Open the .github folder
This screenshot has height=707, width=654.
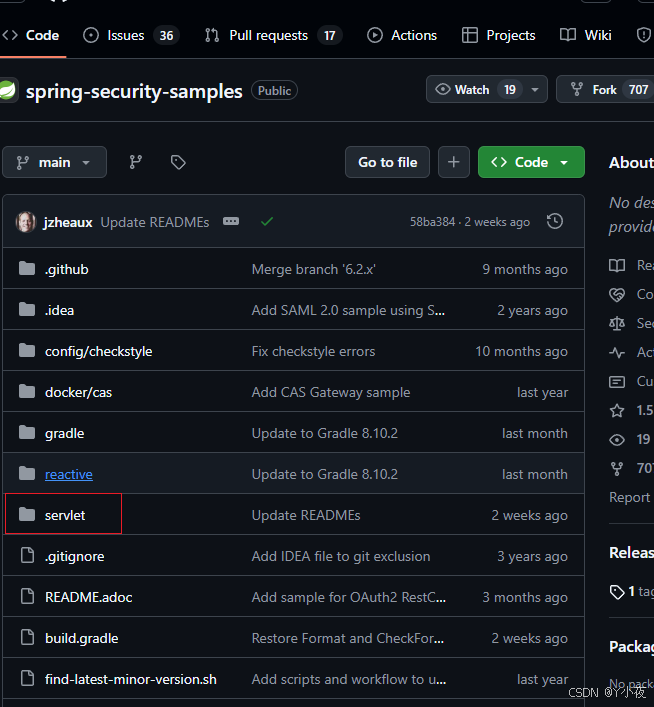pos(67,269)
